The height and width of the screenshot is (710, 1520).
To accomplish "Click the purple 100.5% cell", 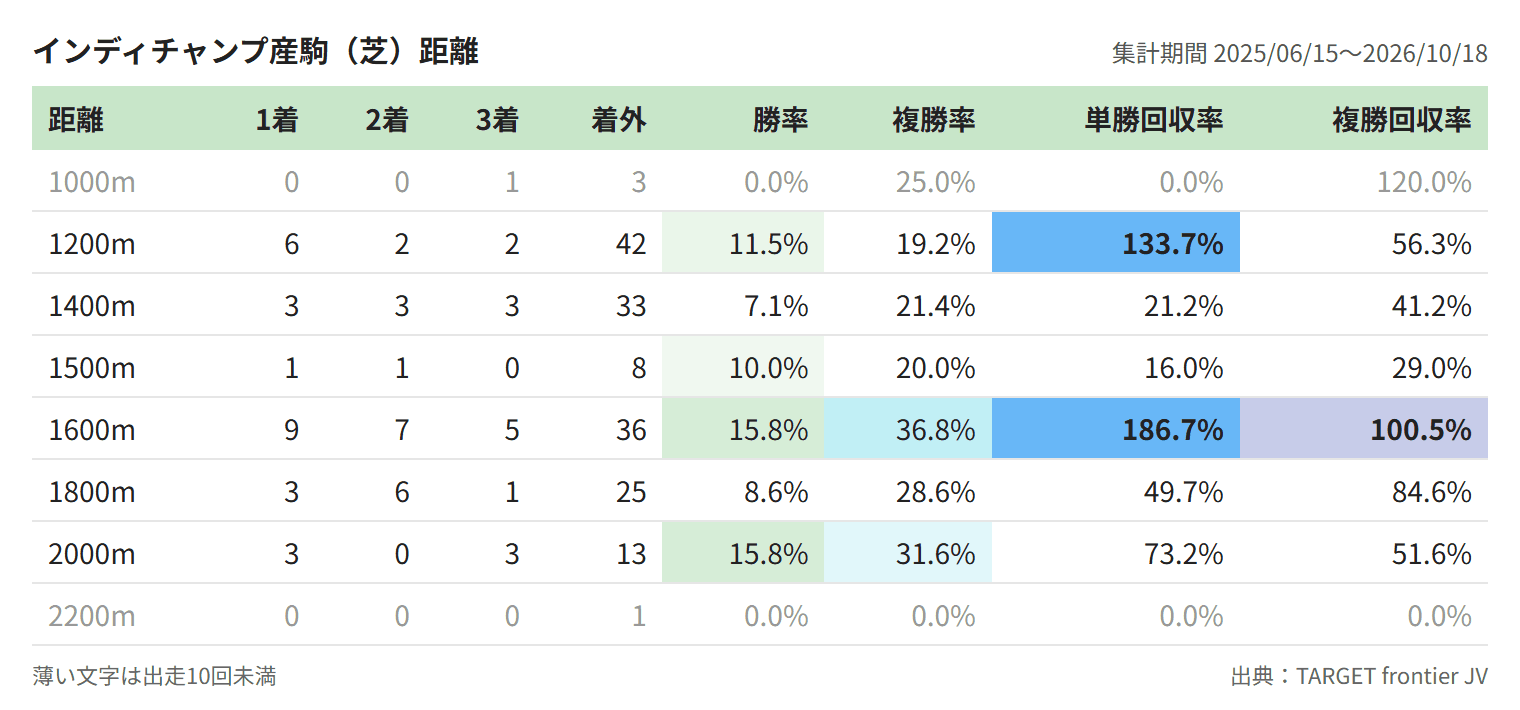I will 1364,429.
